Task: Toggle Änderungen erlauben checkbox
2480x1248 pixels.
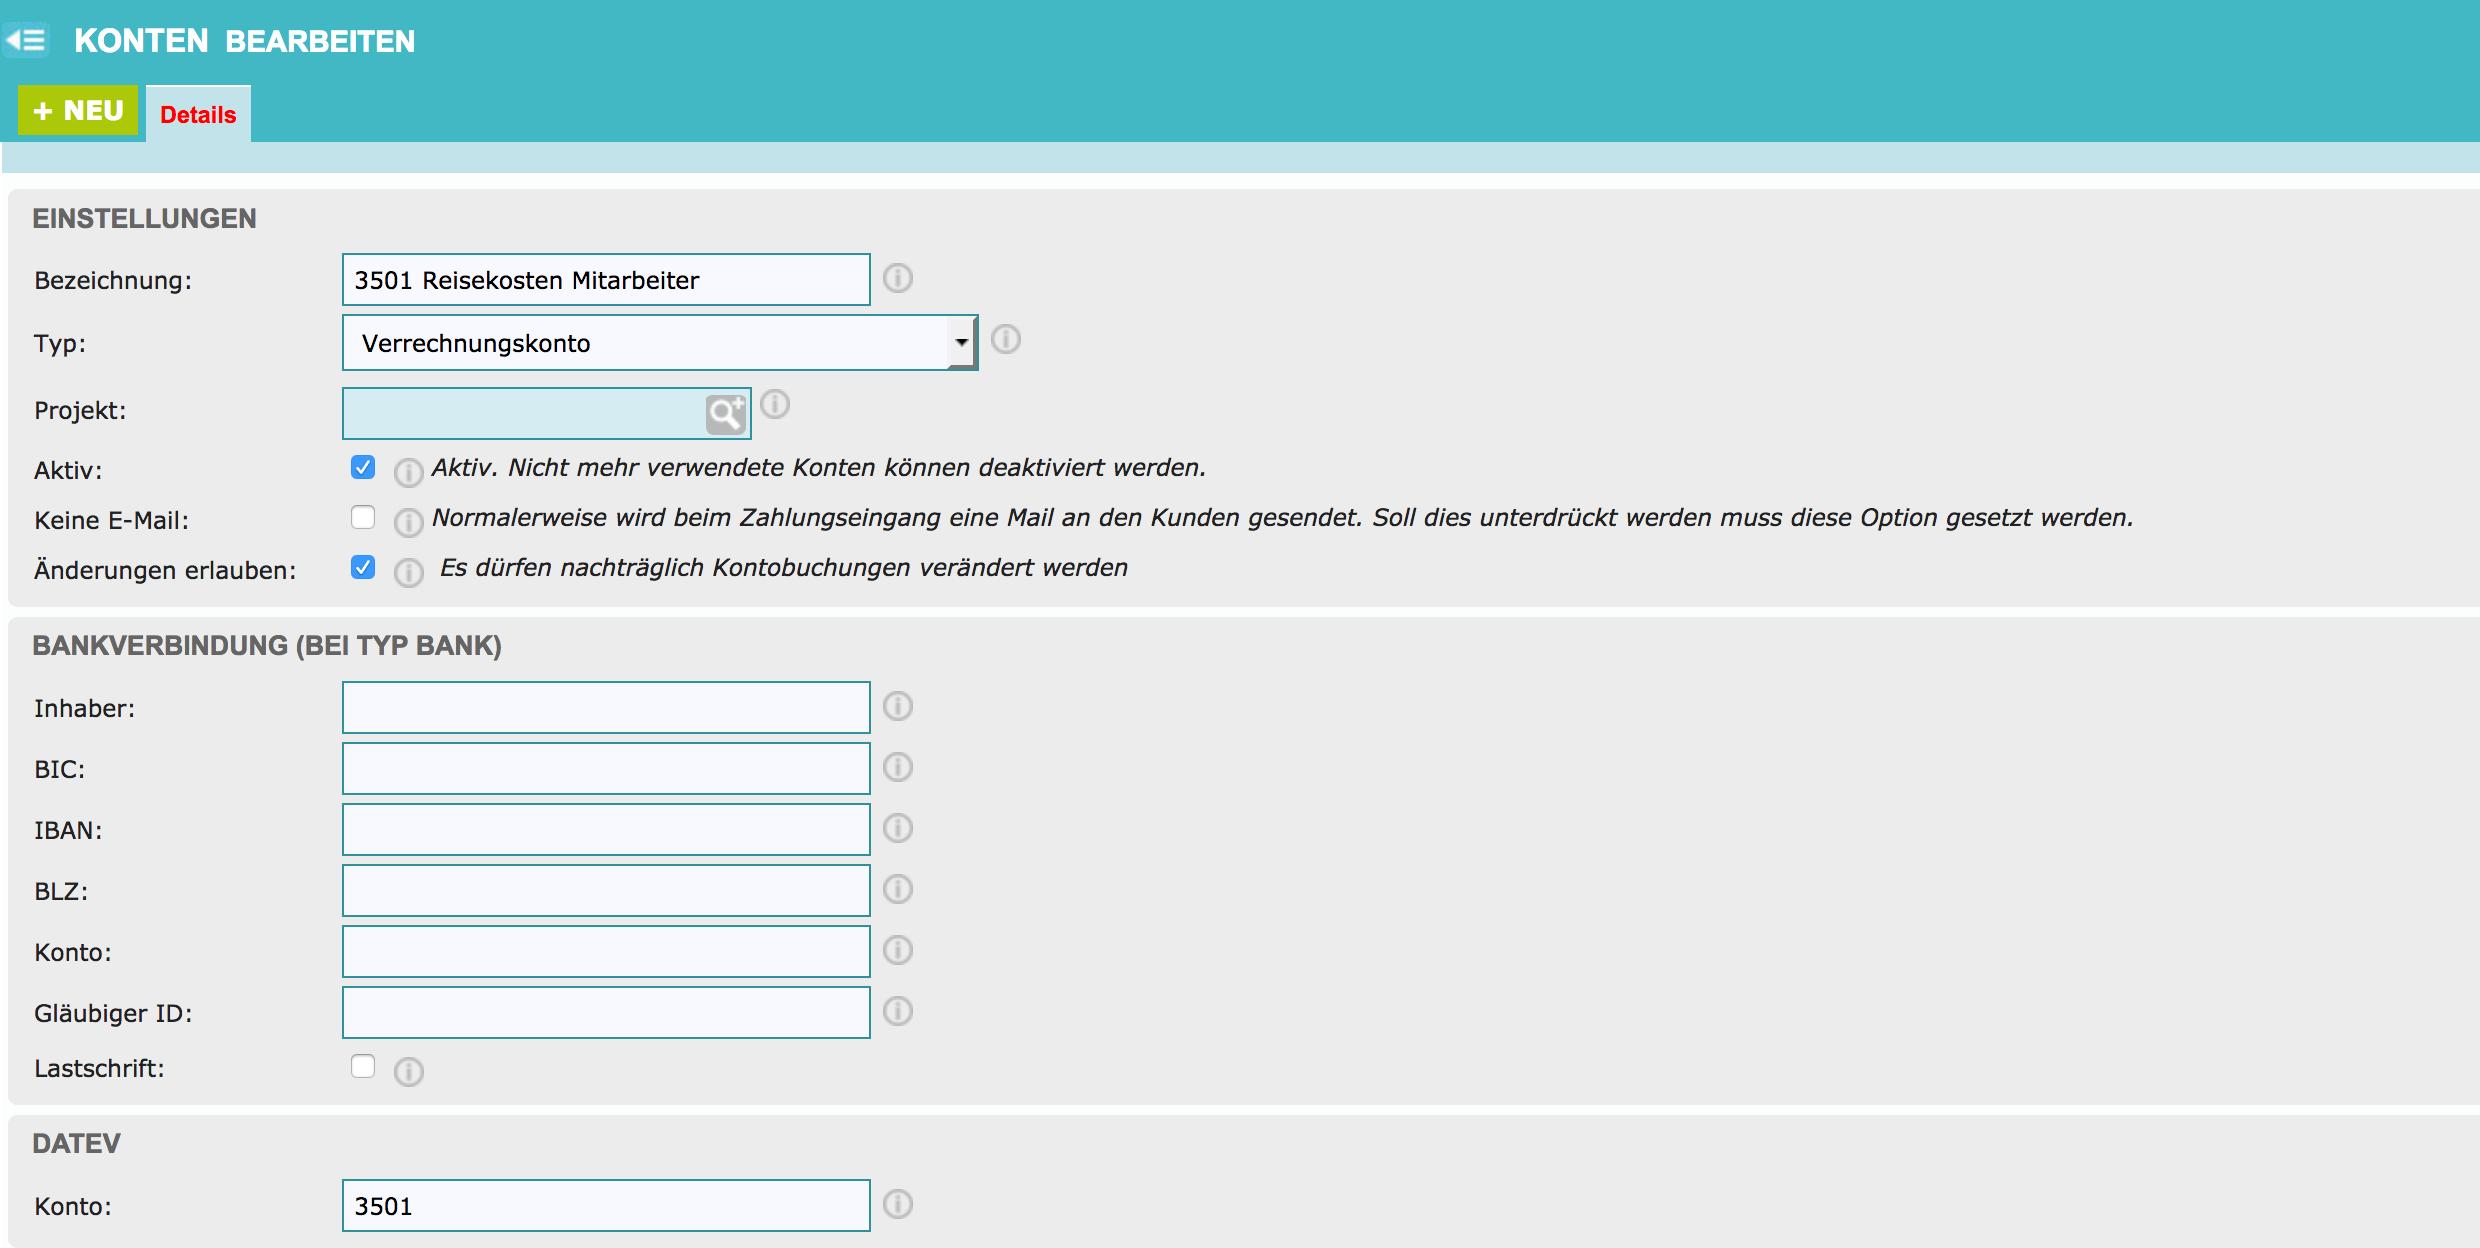Action: 363,567
